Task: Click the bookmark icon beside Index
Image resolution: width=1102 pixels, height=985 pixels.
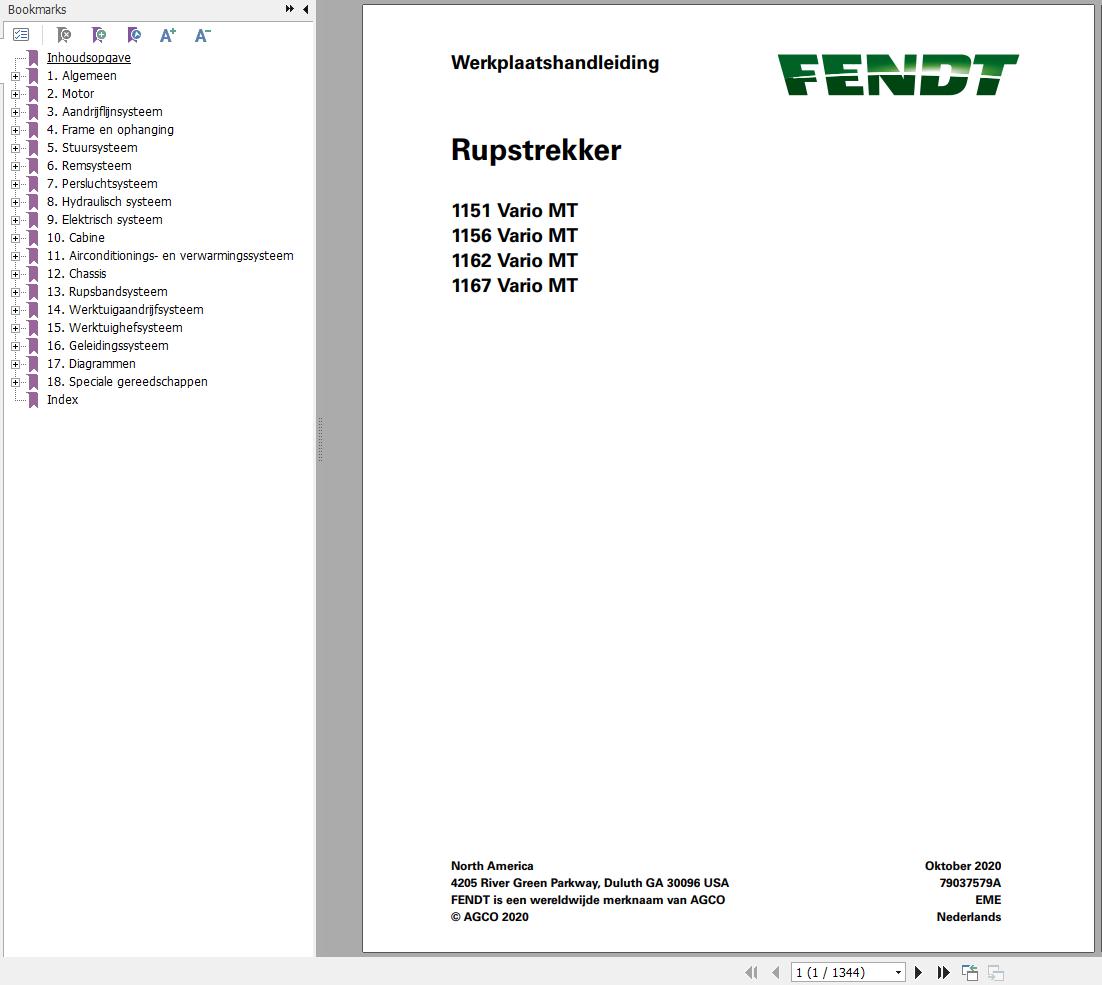Action: pos(32,400)
